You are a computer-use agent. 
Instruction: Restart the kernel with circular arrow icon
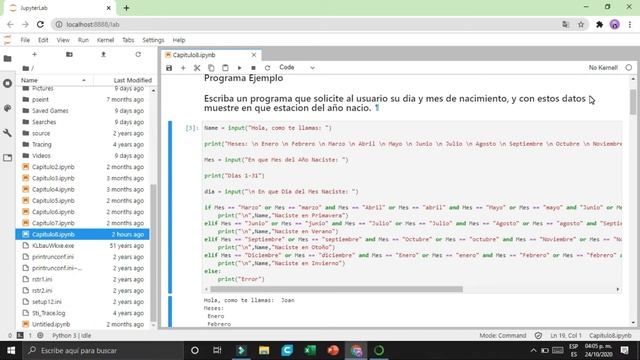click(x=267, y=68)
